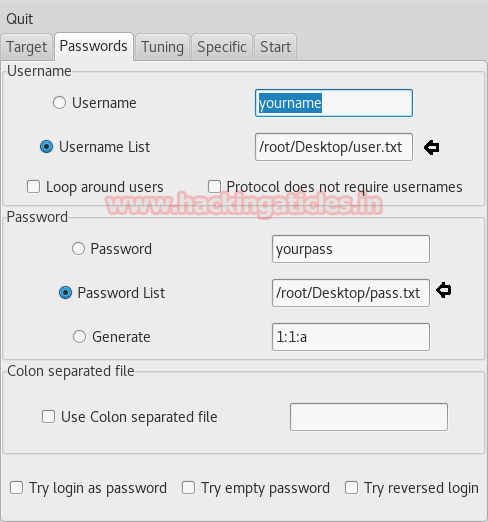Click the yourname username input field
The image size is (488, 522).
coord(334,103)
